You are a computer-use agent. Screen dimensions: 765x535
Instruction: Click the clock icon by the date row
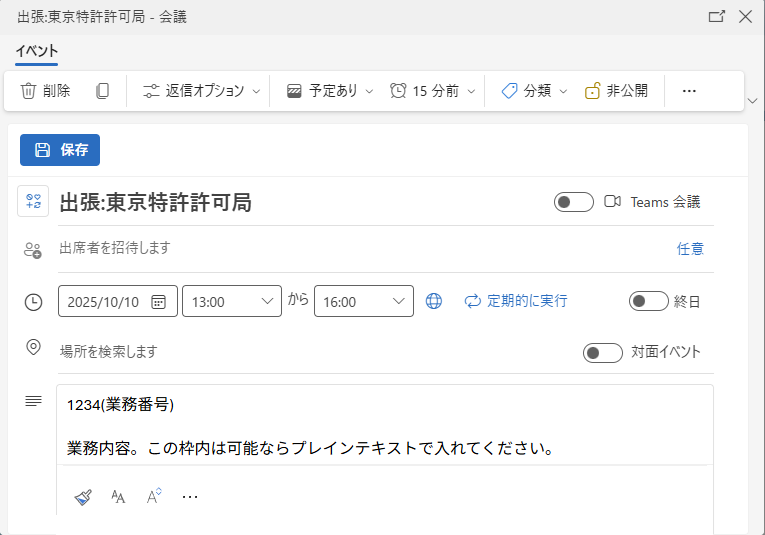[33, 302]
